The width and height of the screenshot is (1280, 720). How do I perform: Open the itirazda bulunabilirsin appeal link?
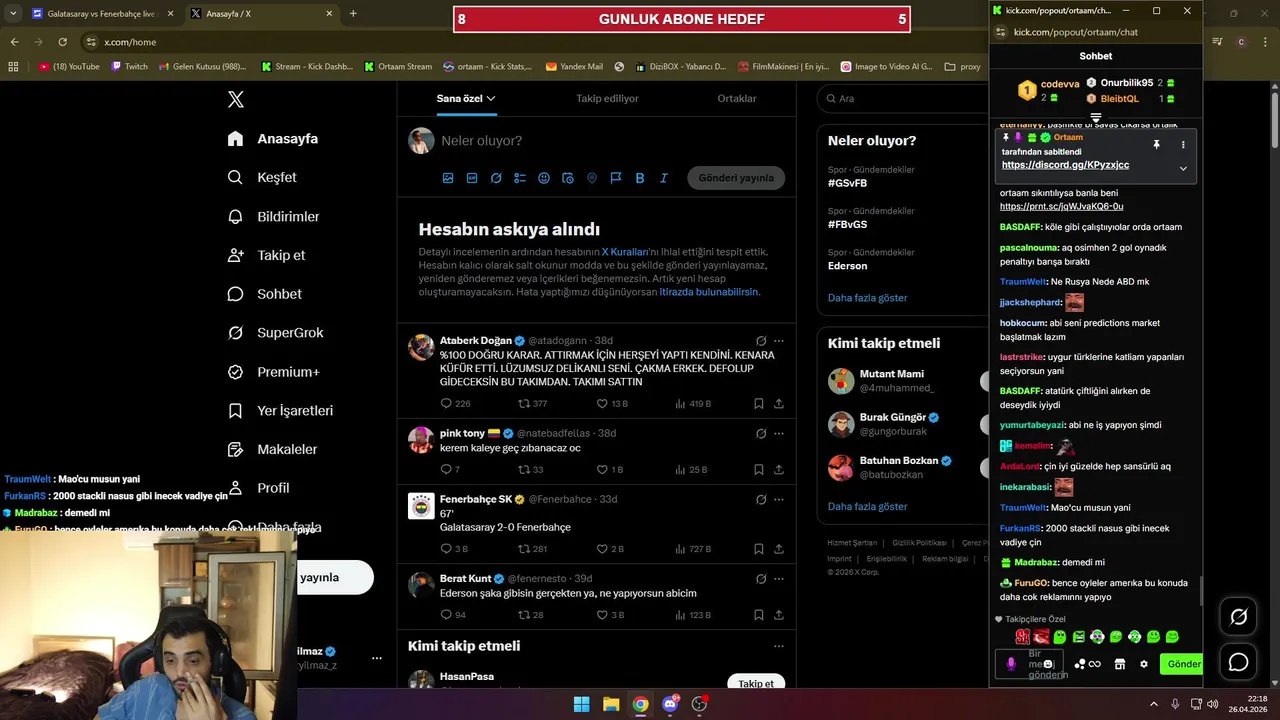click(709, 292)
